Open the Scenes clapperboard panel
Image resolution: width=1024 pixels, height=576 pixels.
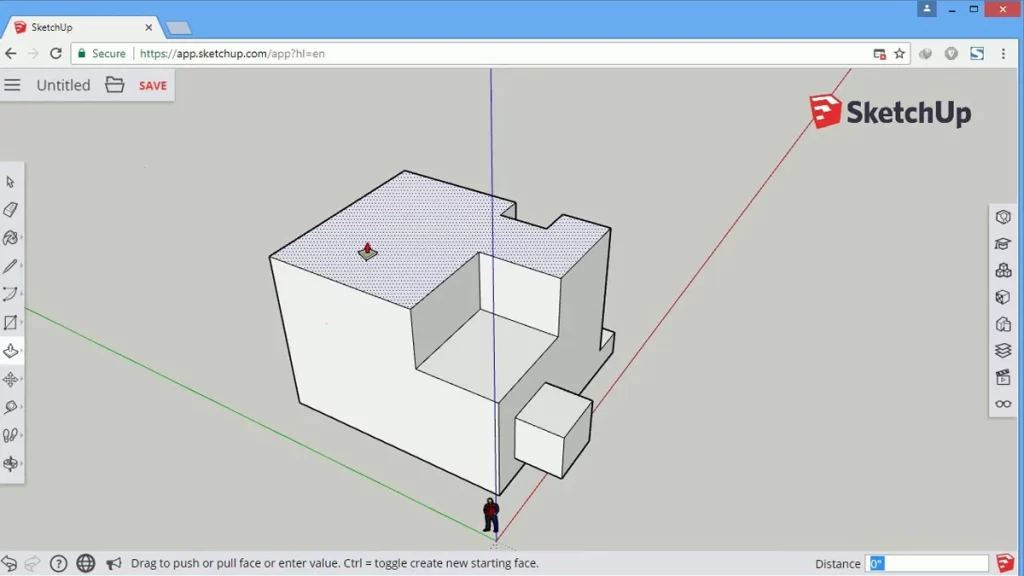(1003, 377)
